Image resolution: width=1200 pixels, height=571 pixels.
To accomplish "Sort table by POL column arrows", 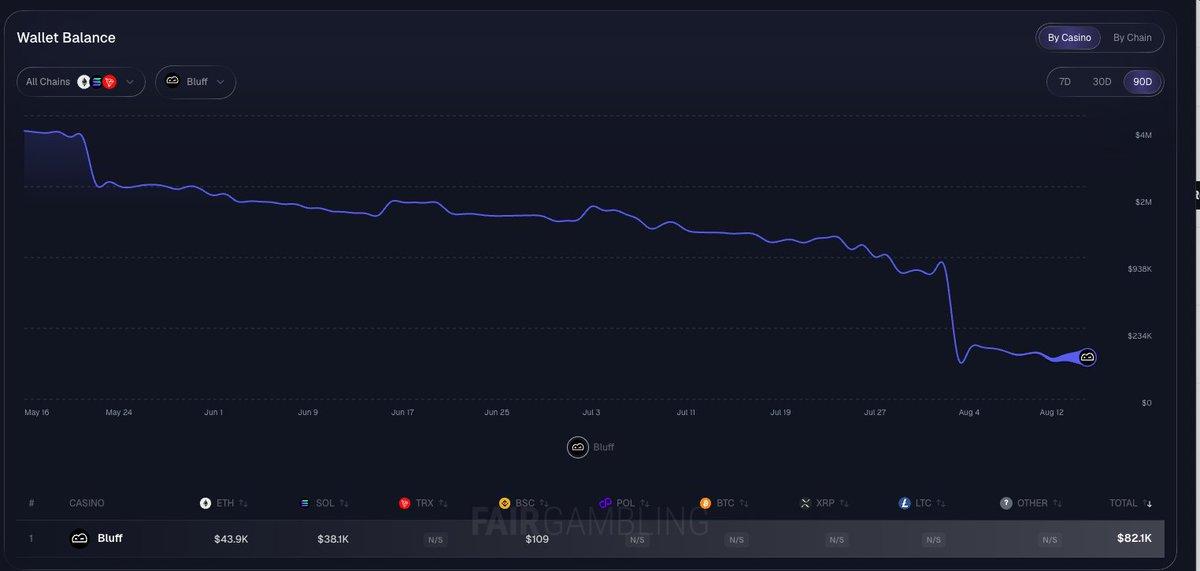I will coord(644,503).
